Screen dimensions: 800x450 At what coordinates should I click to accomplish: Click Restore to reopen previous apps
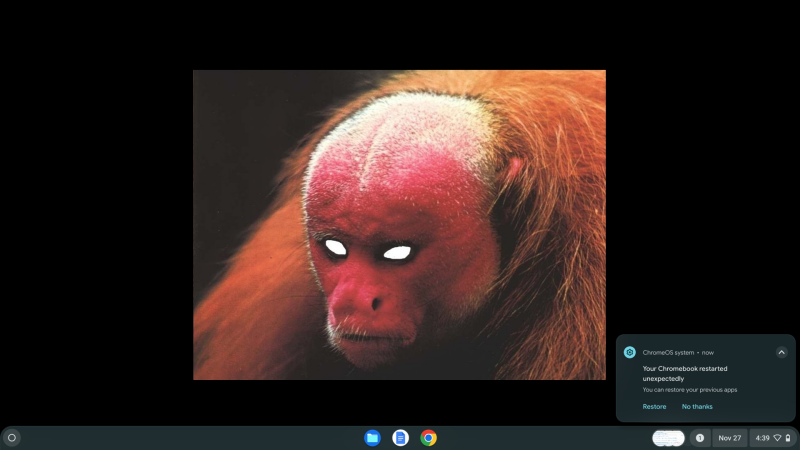tap(654, 407)
